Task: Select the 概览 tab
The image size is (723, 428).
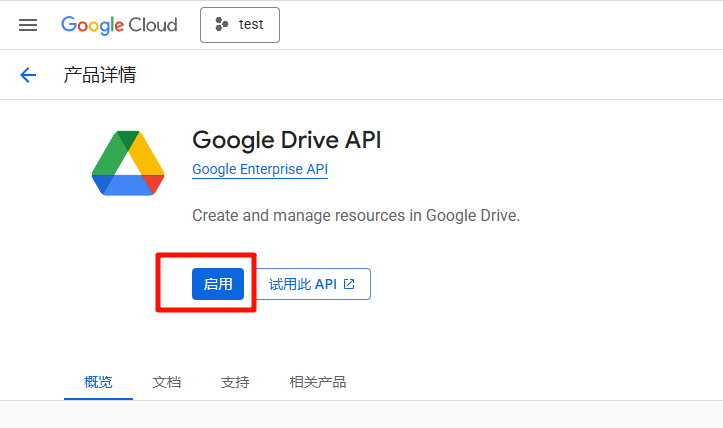Action: pyautogui.click(x=98, y=382)
